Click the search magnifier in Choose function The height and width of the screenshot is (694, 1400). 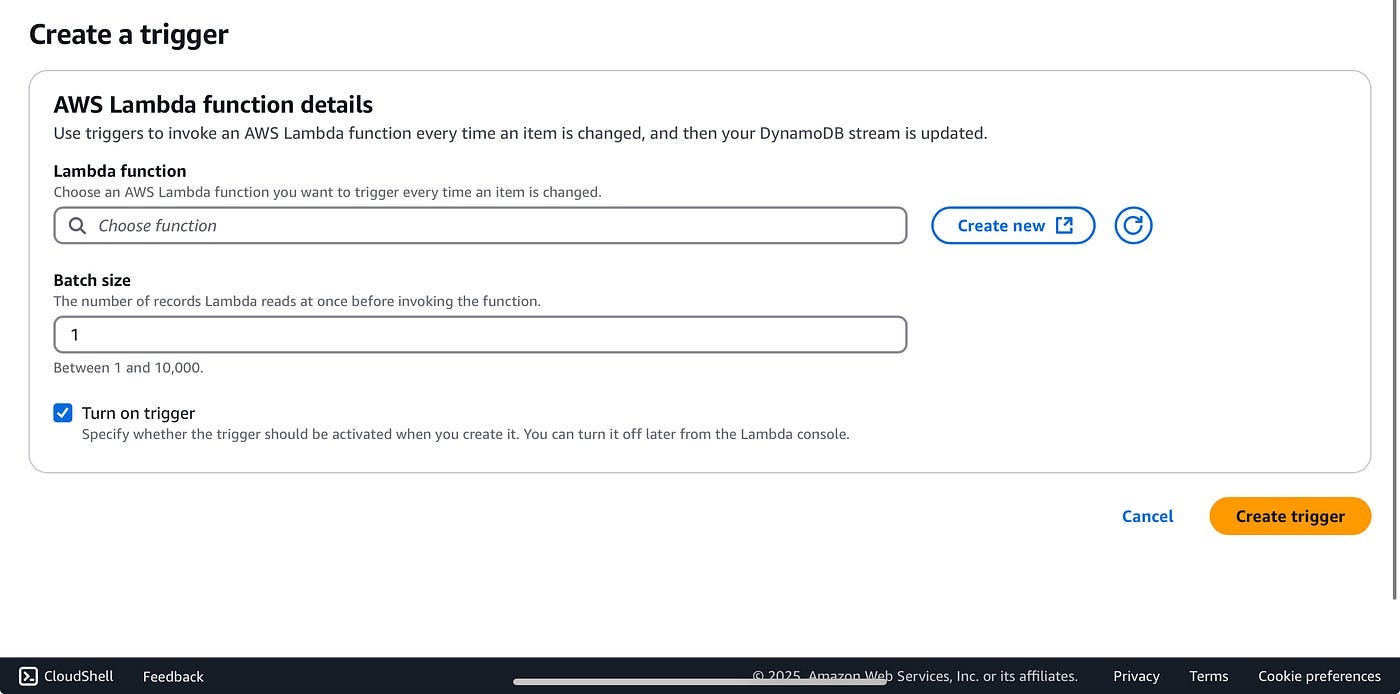(77, 225)
